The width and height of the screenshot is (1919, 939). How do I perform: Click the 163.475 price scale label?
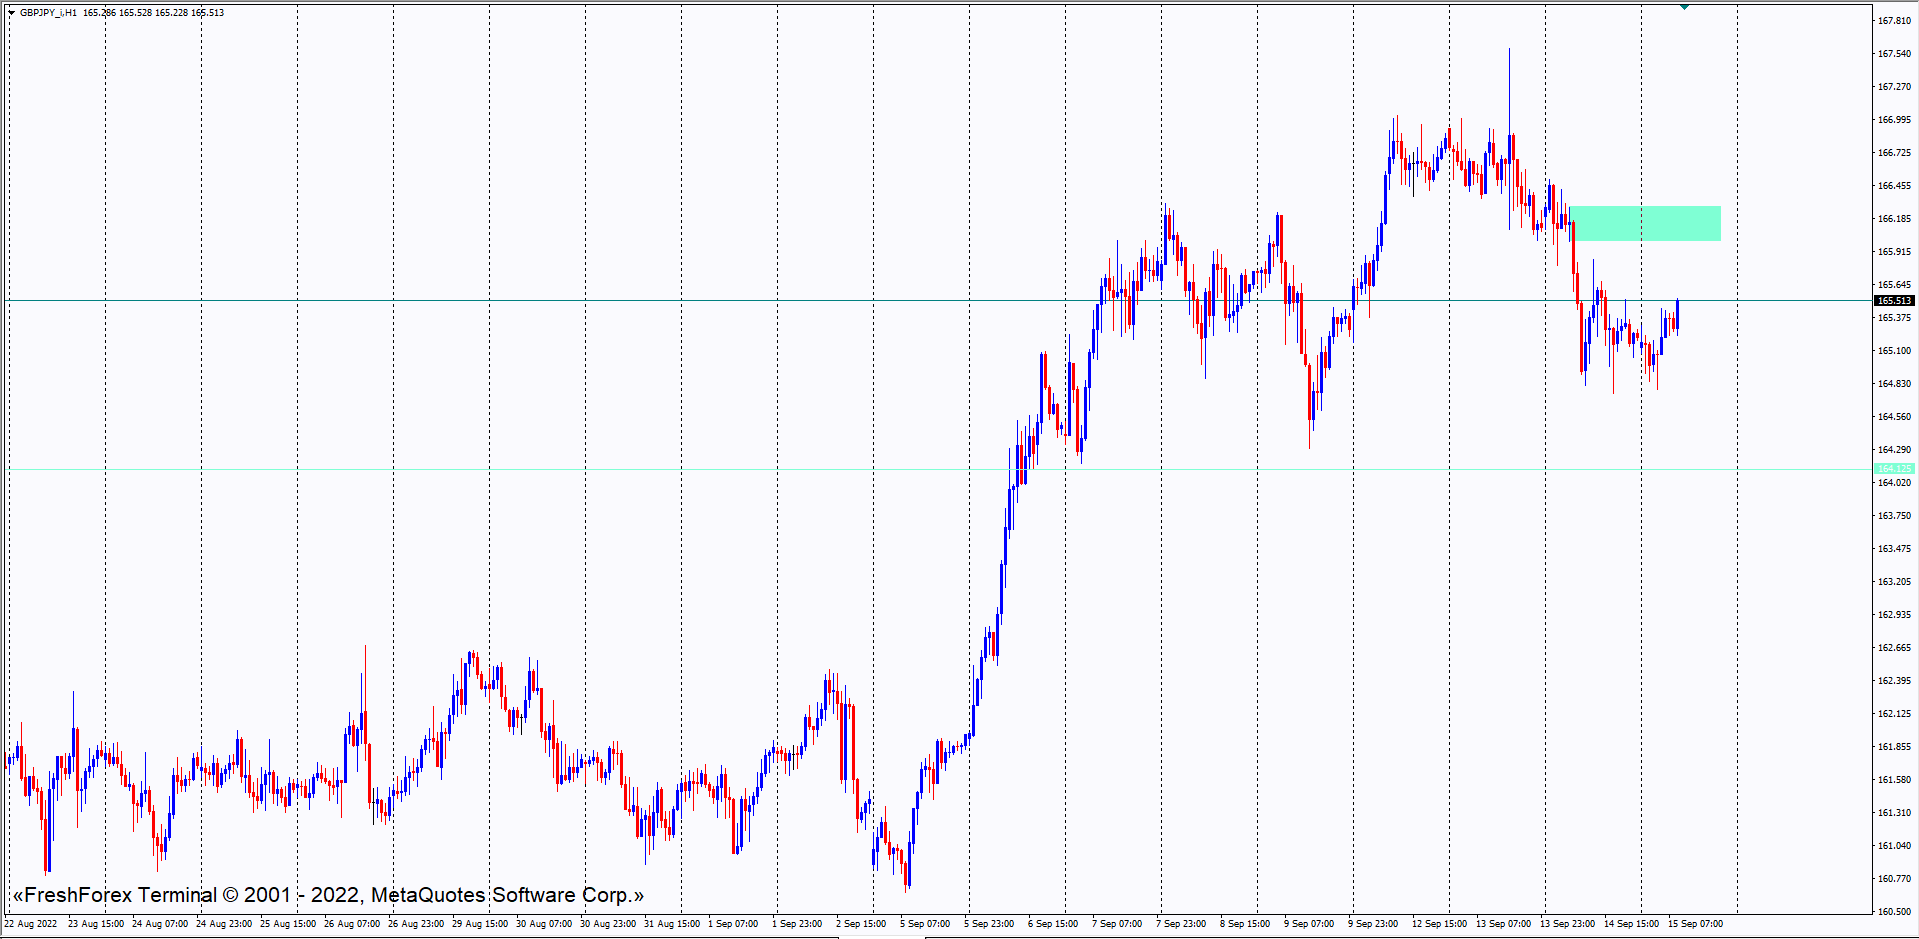pyautogui.click(x=1894, y=549)
